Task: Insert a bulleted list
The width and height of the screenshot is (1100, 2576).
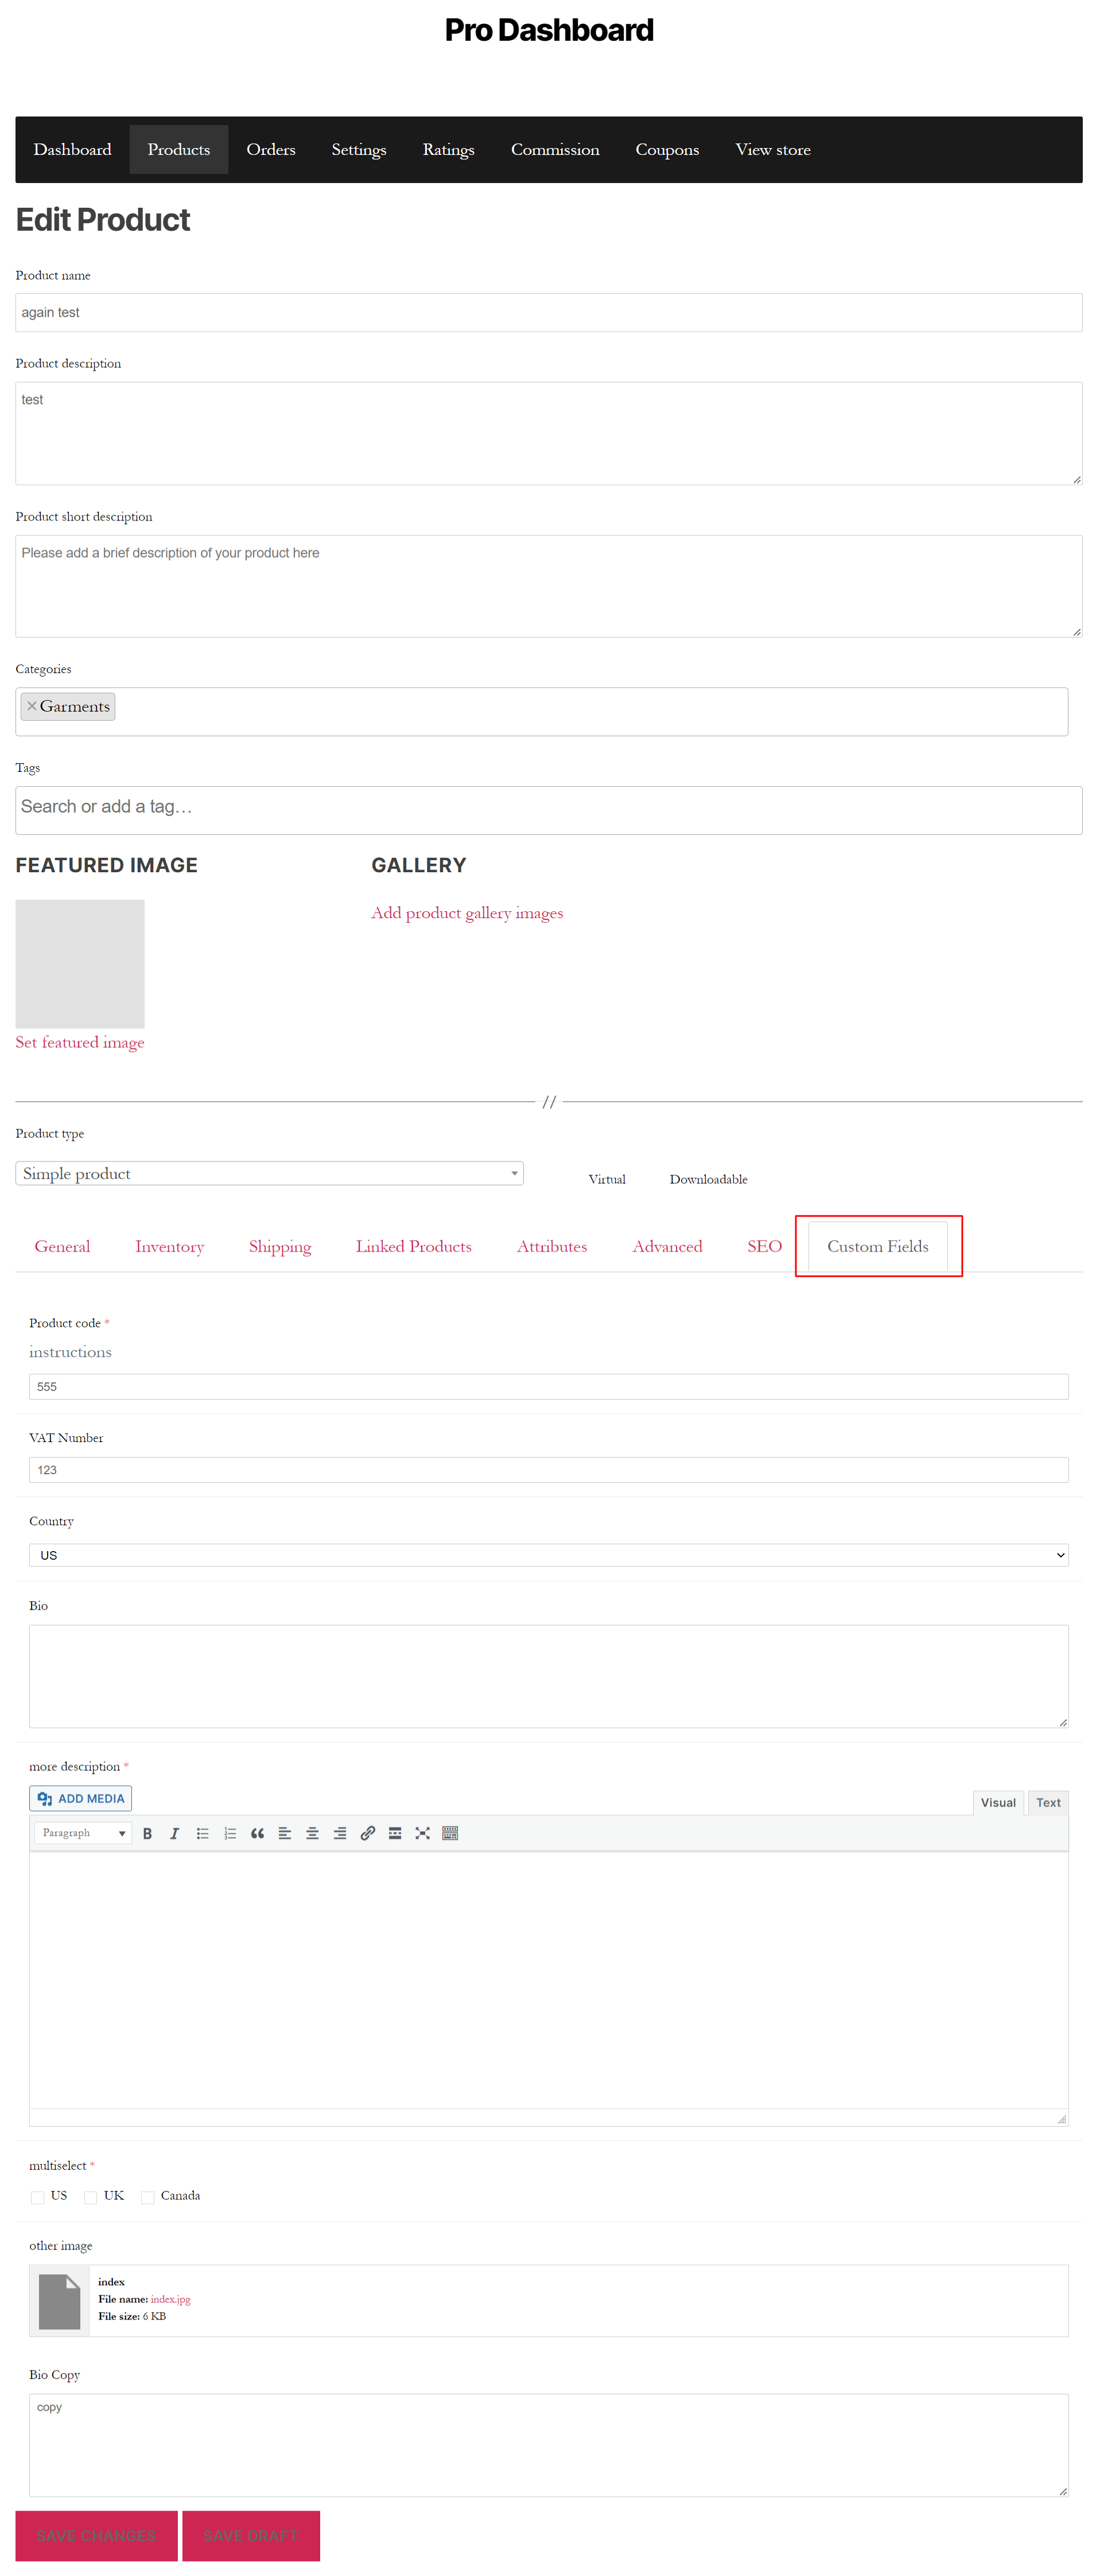Action: point(202,1833)
